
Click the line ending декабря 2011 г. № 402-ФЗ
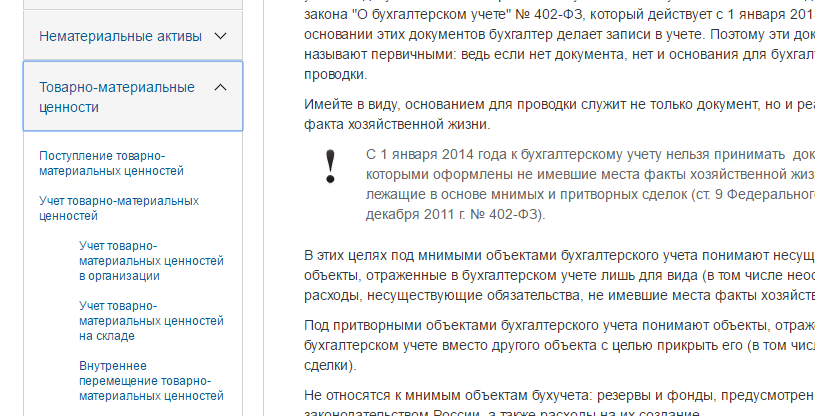tap(455, 215)
